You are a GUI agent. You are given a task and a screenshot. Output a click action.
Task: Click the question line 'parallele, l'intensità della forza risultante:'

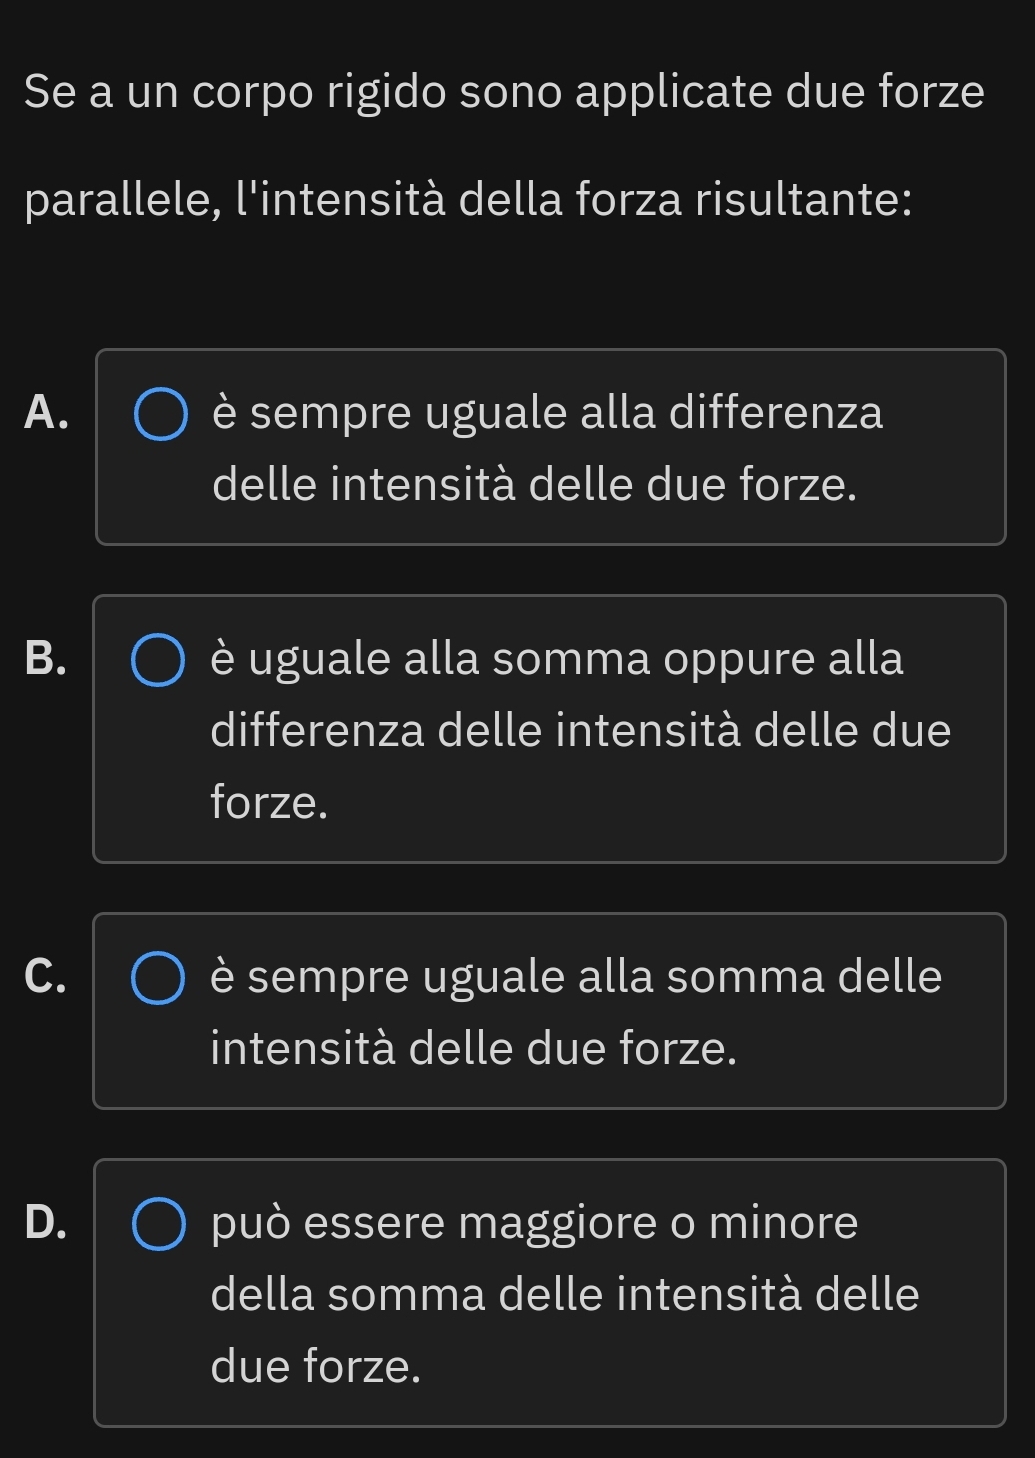point(468,199)
